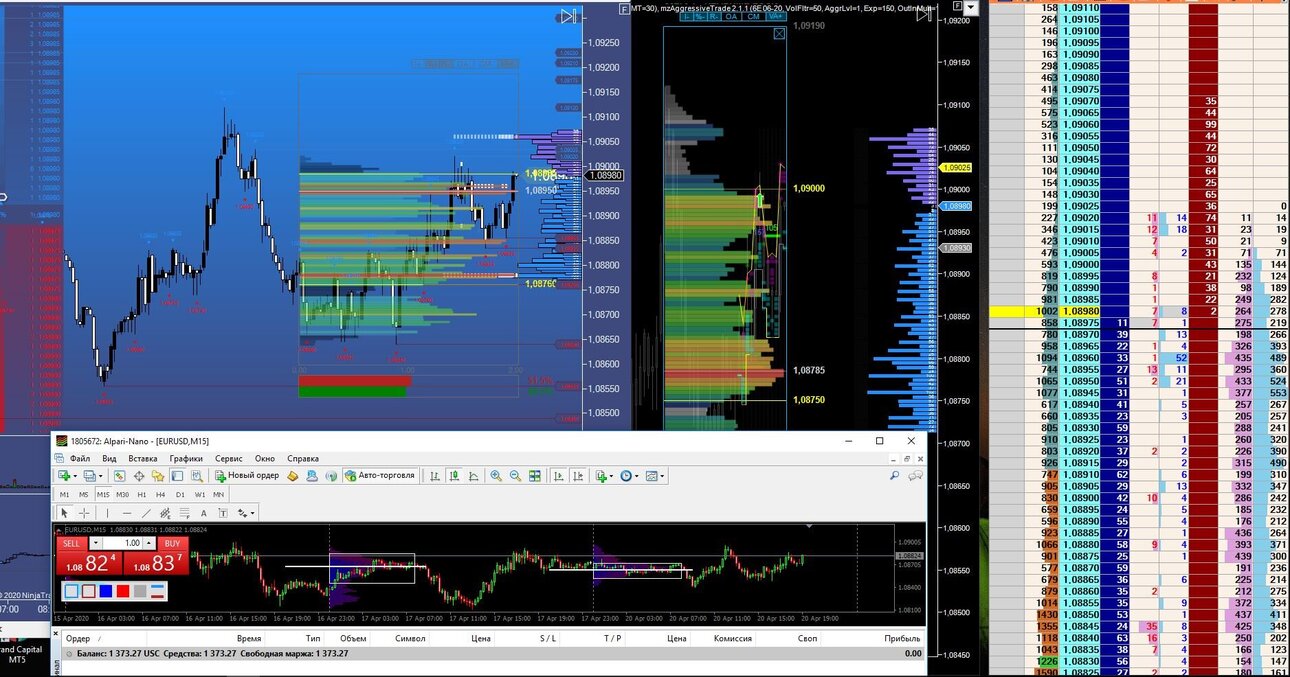Pick the gray color swatch
This screenshot has width=1290, height=677.
click(140, 591)
